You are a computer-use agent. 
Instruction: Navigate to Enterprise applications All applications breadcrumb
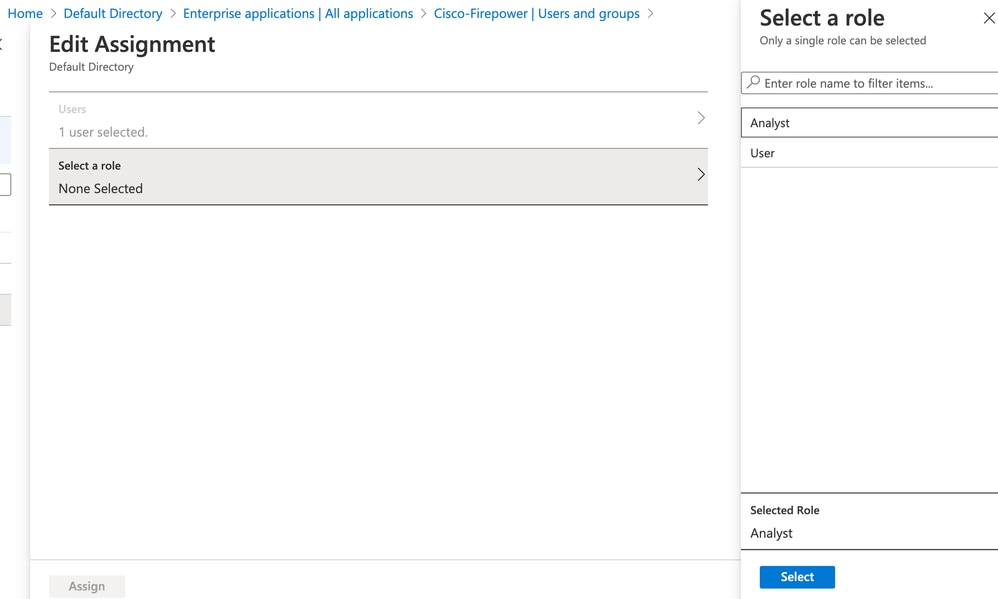pyautogui.click(x=298, y=13)
